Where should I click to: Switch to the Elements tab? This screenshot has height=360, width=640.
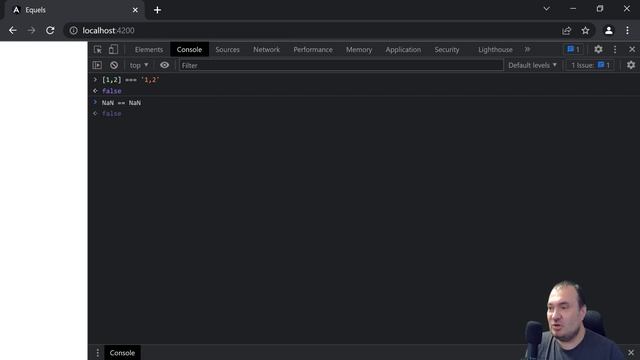tap(149, 49)
